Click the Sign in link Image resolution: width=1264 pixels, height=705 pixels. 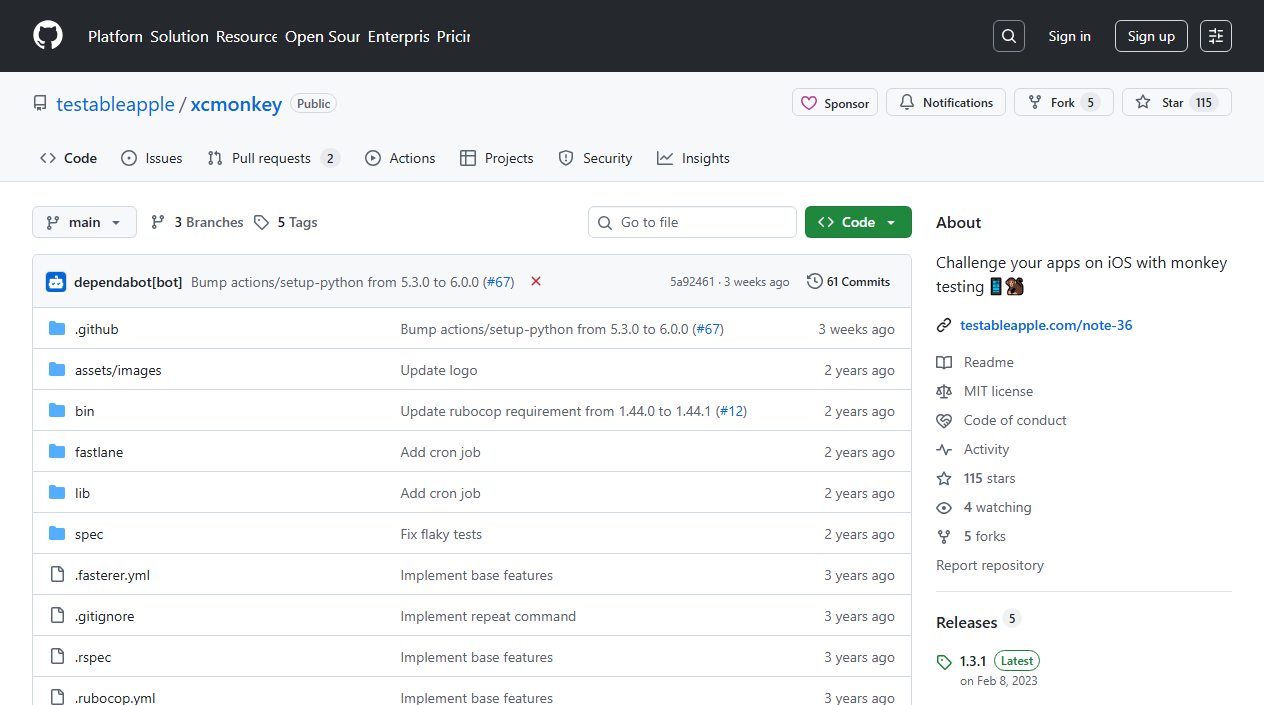coord(1069,36)
